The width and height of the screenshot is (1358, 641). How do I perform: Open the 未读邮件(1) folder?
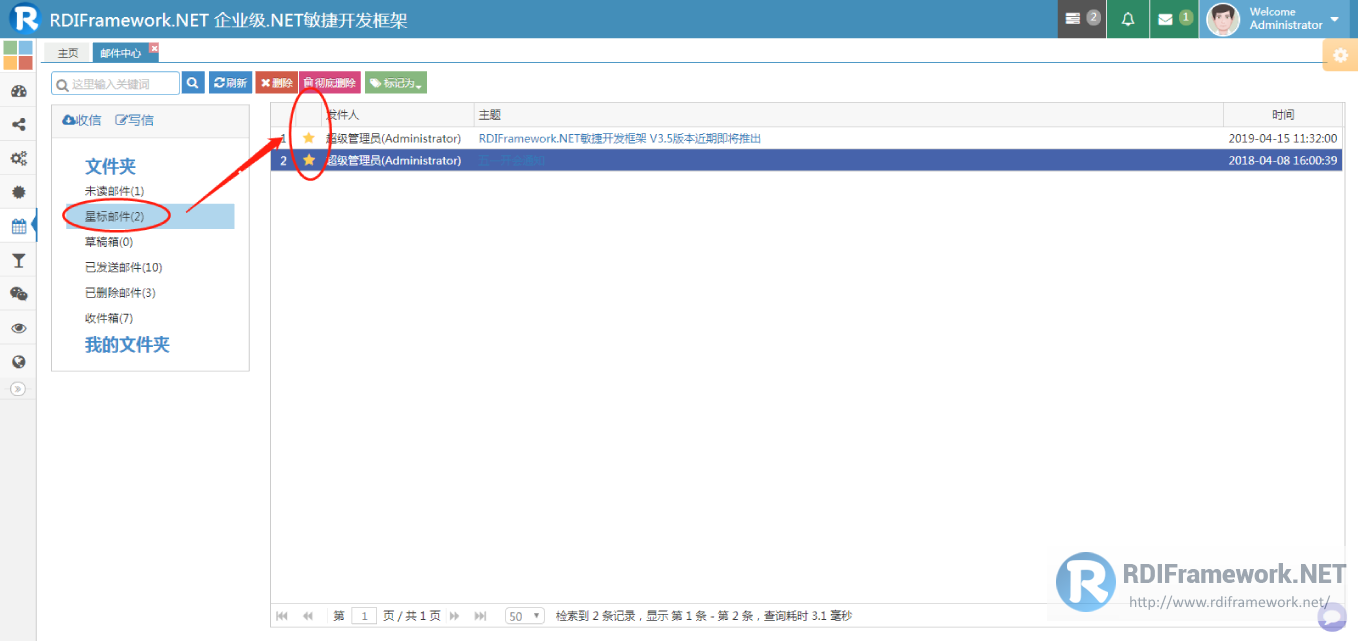tap(115, 191)
